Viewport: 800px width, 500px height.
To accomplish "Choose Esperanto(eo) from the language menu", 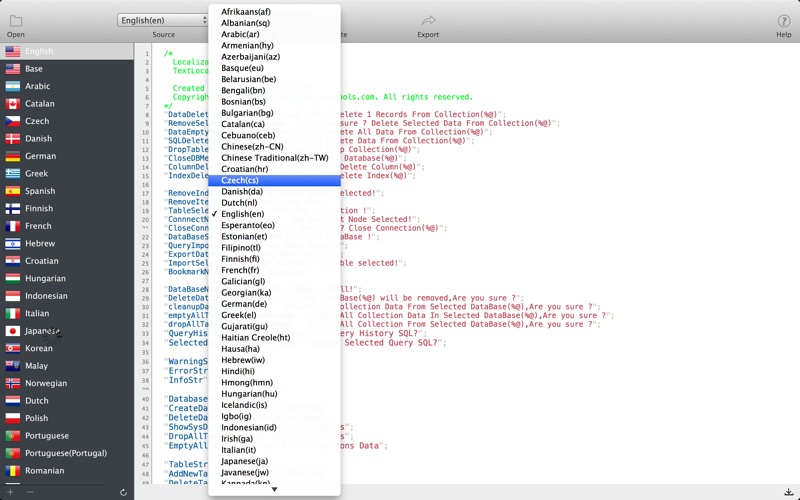I will click(x=274, y=225).
